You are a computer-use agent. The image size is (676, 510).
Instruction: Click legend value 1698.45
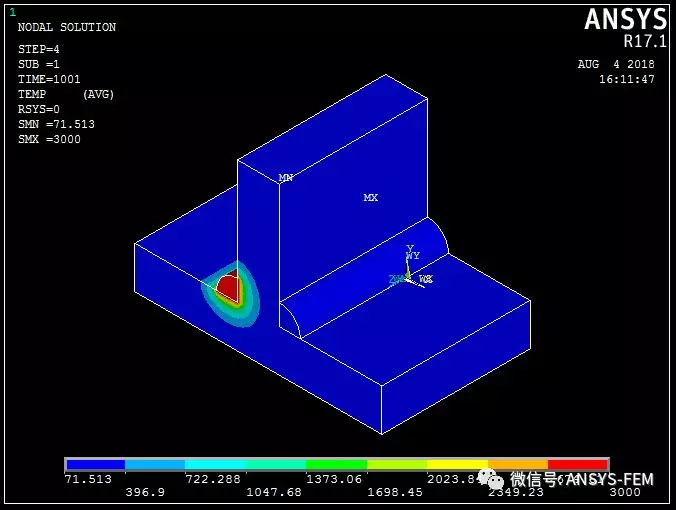[395, 492]
